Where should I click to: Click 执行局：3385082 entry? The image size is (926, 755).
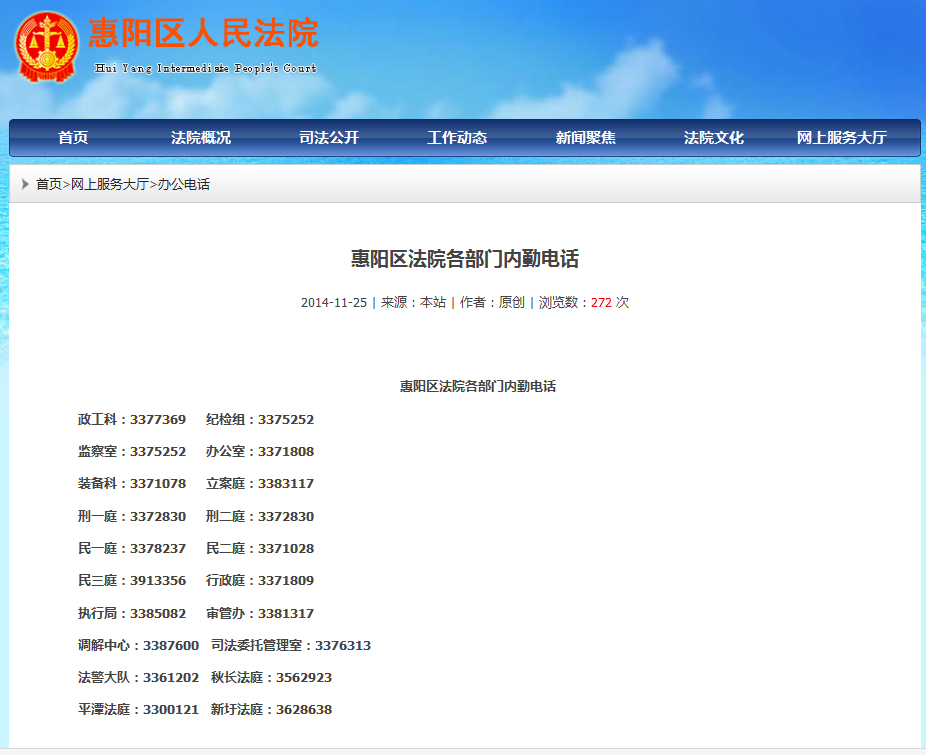(132, 613)
